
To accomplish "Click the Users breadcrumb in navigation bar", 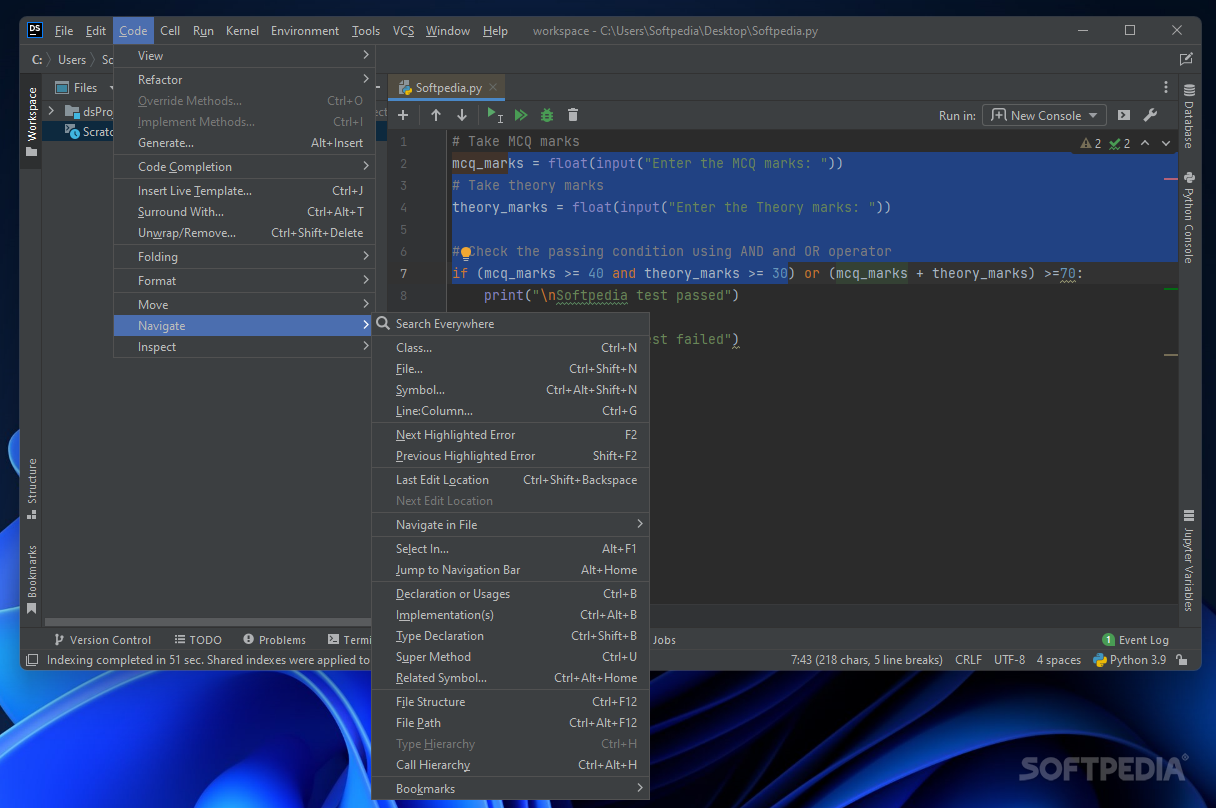I will (x=71, y=60).
